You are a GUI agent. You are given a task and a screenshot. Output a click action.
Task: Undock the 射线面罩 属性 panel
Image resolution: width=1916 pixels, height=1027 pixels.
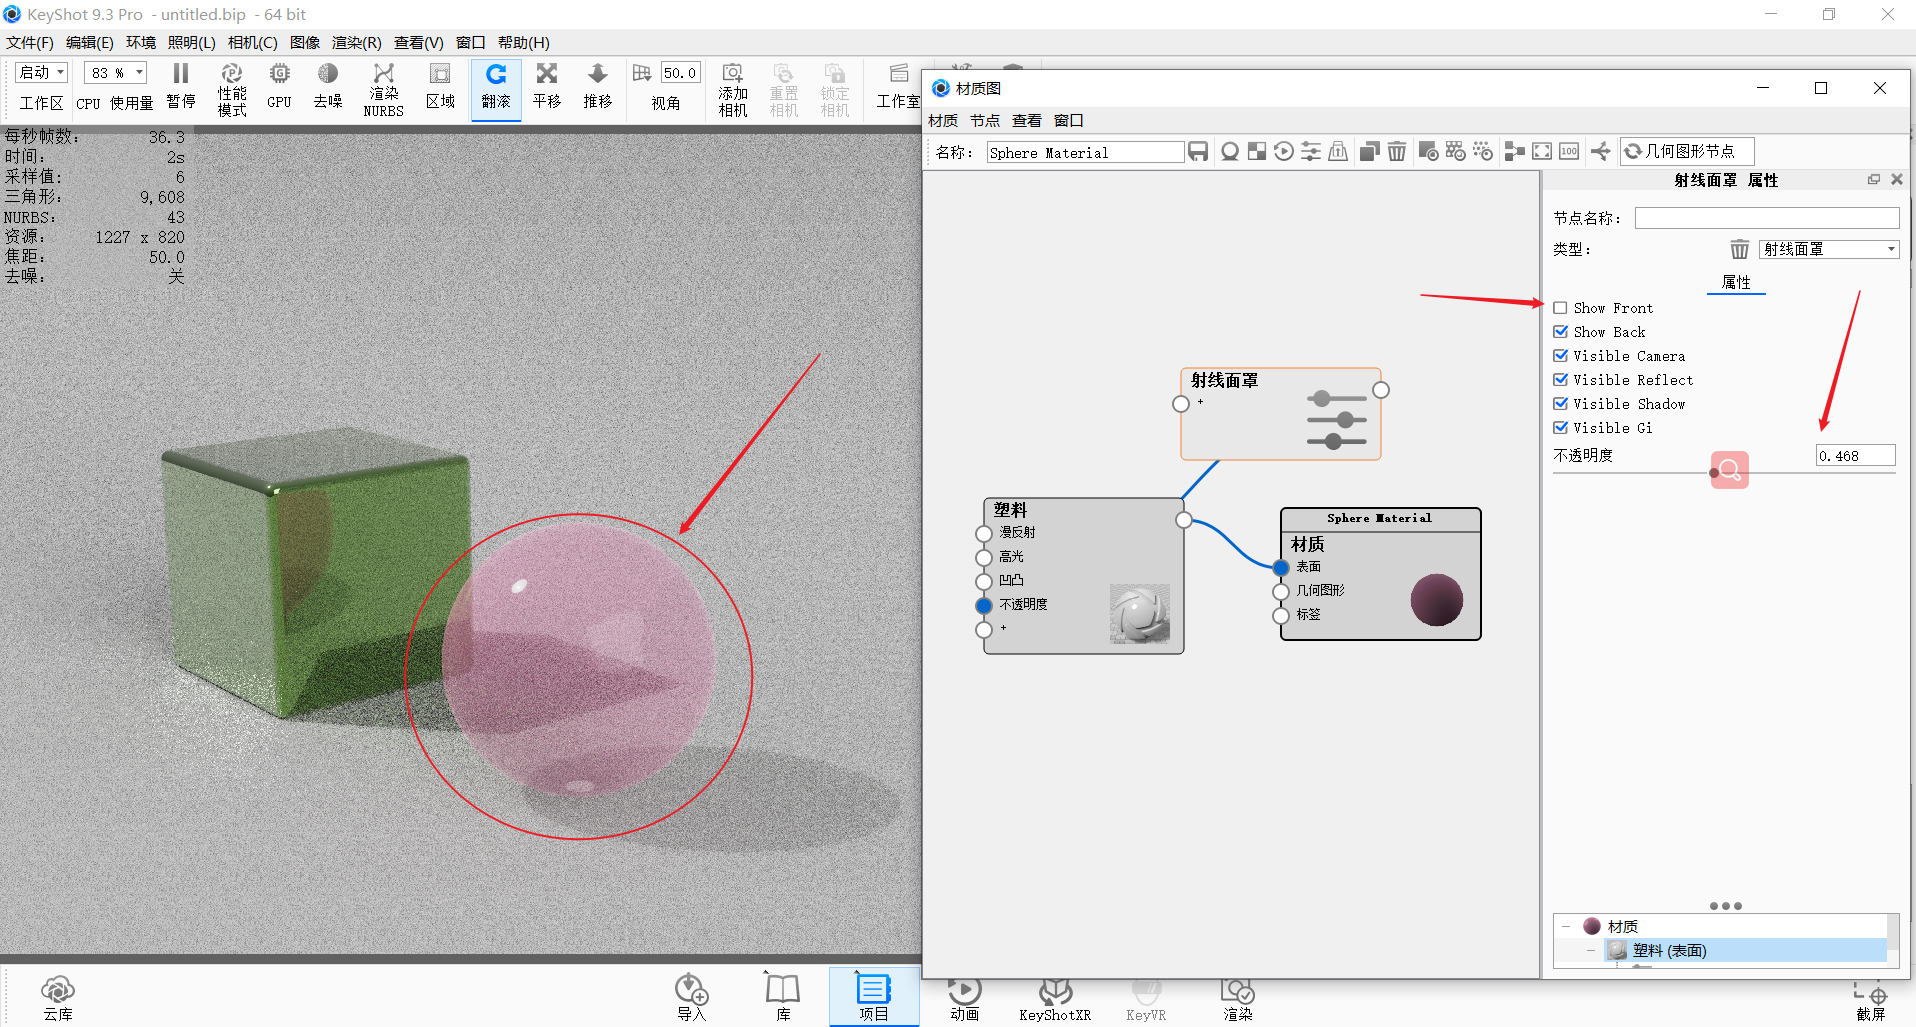(x=1874, y=180)
